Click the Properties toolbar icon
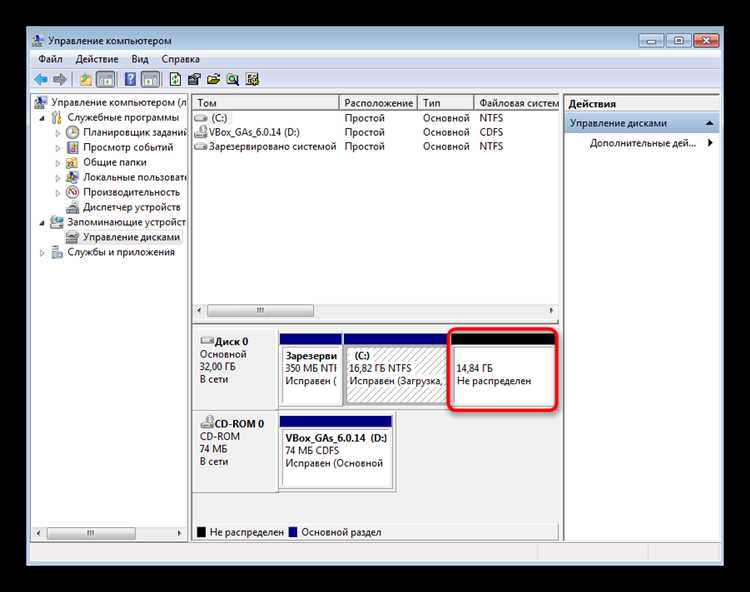Image resolution: width=750 pixels, height=592 pixels. point(194,79)
